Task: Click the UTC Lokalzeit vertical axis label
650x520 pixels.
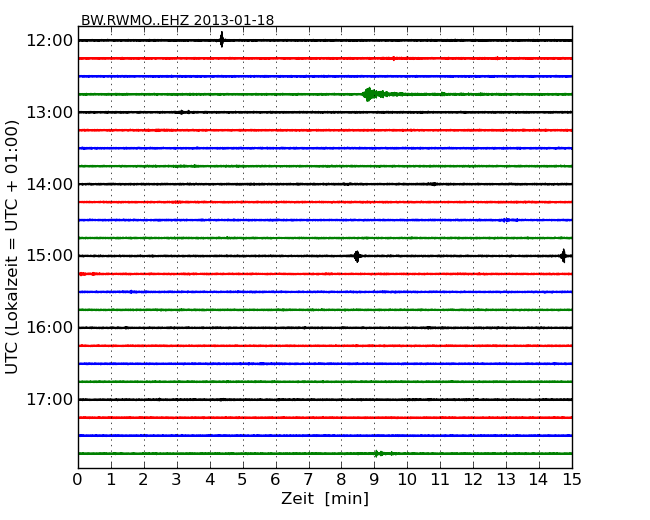Action: (x=12, y=247)
